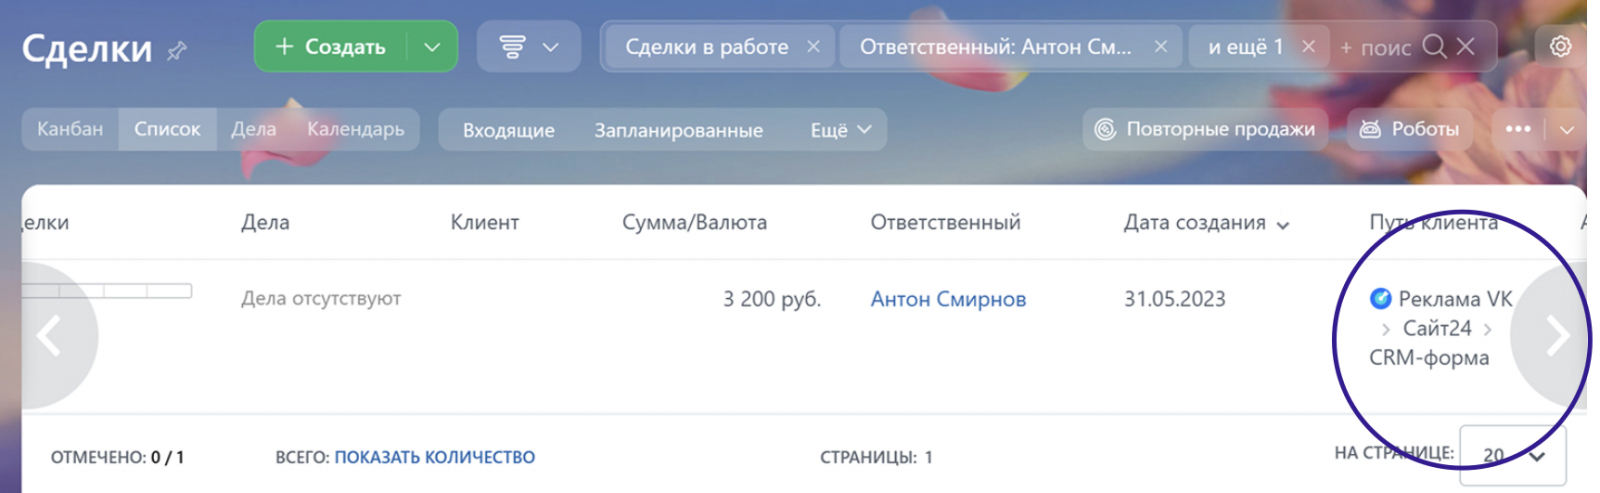Expand the Ещё menu
This screenshot has height=493, width=1600.
coord(841,130)
